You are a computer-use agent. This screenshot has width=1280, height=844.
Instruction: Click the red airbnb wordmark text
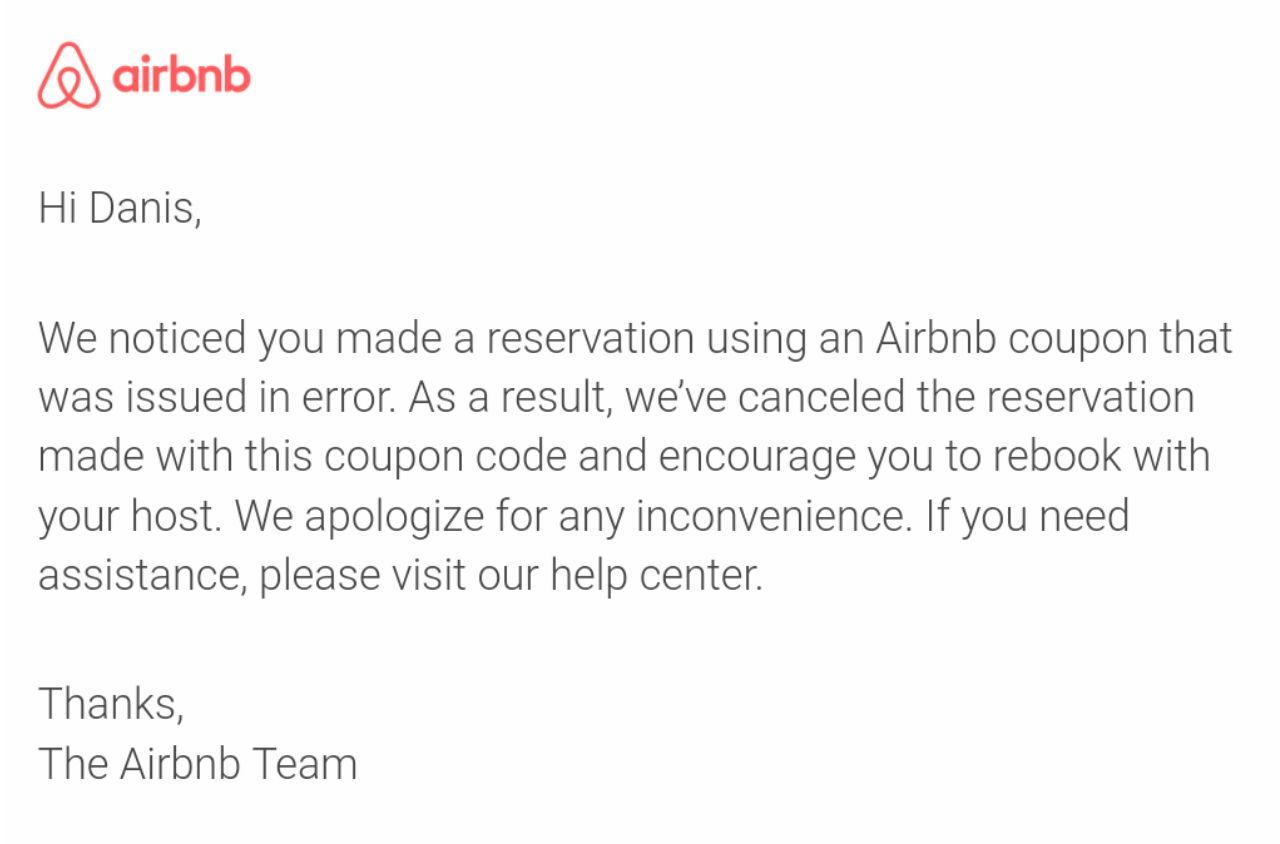coord(181,75)
